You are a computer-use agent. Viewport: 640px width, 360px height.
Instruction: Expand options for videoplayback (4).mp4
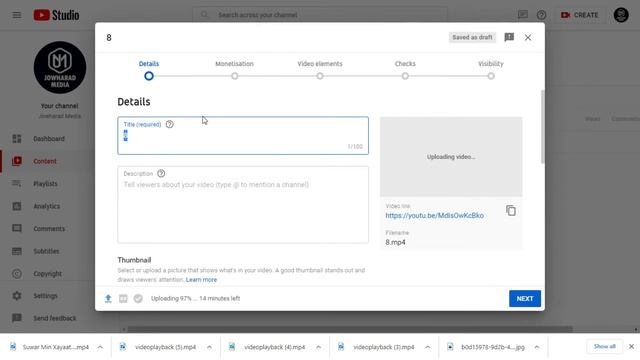[318, 347]
